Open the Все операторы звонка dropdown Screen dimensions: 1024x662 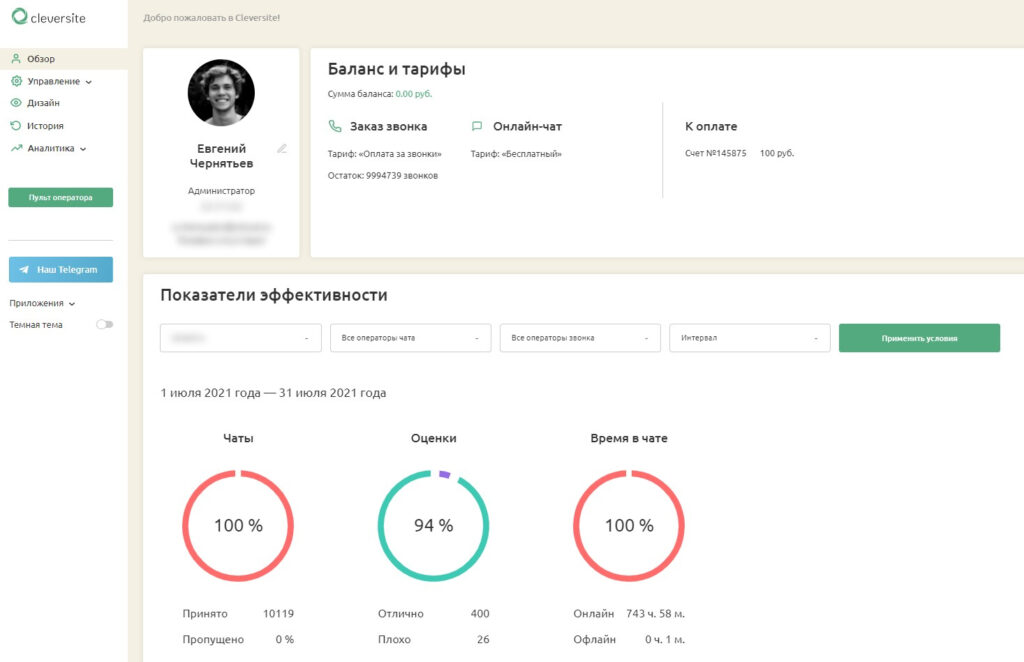point(580,338)
